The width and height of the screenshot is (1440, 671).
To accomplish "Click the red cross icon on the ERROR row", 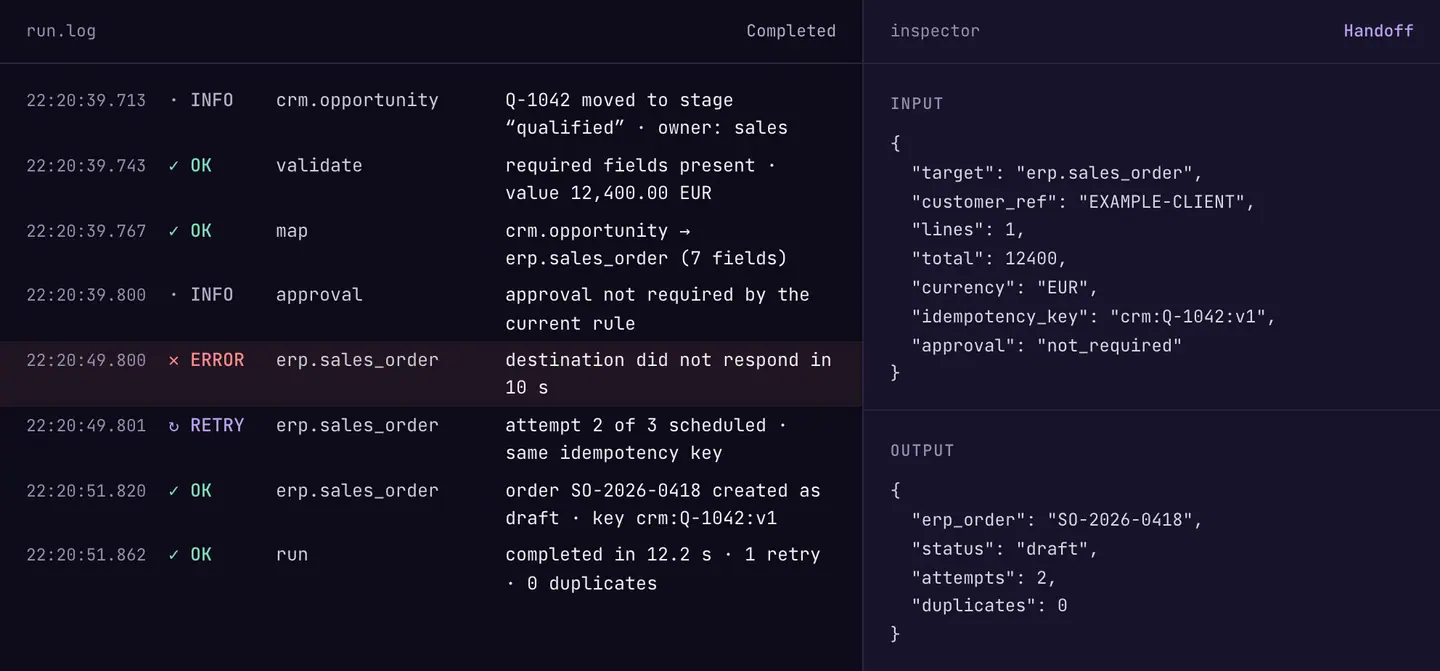I will [174, 360].
